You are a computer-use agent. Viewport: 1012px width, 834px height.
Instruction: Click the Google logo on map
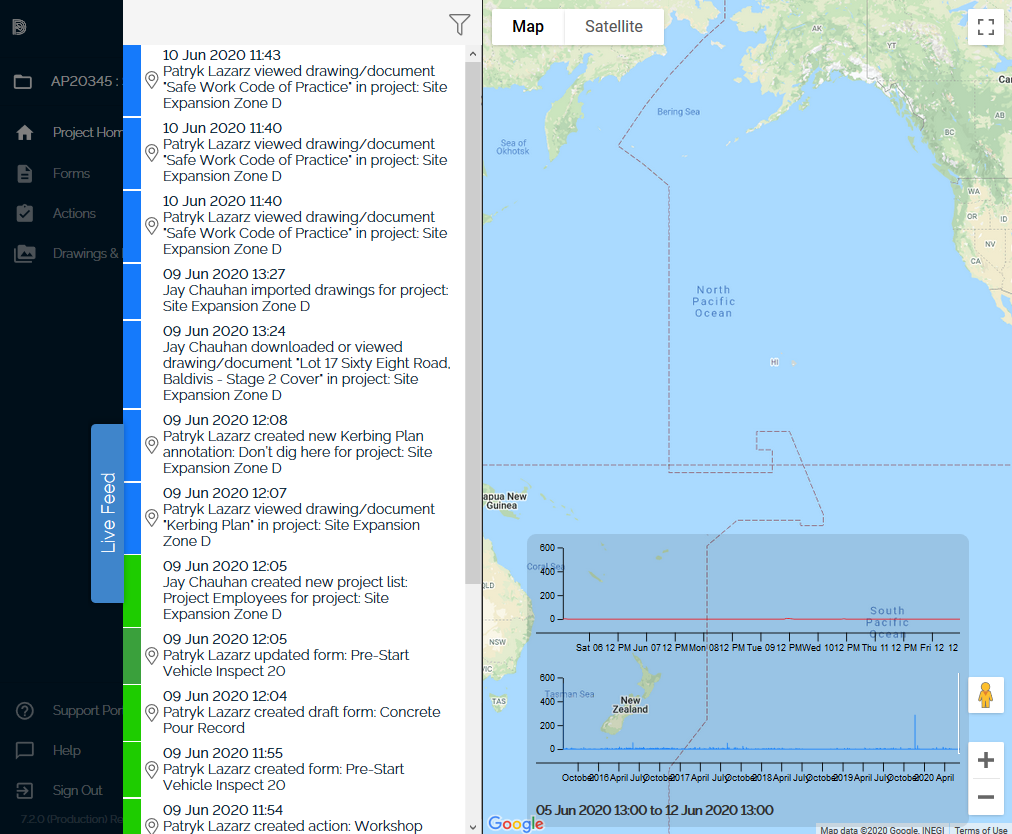point(516,823)
